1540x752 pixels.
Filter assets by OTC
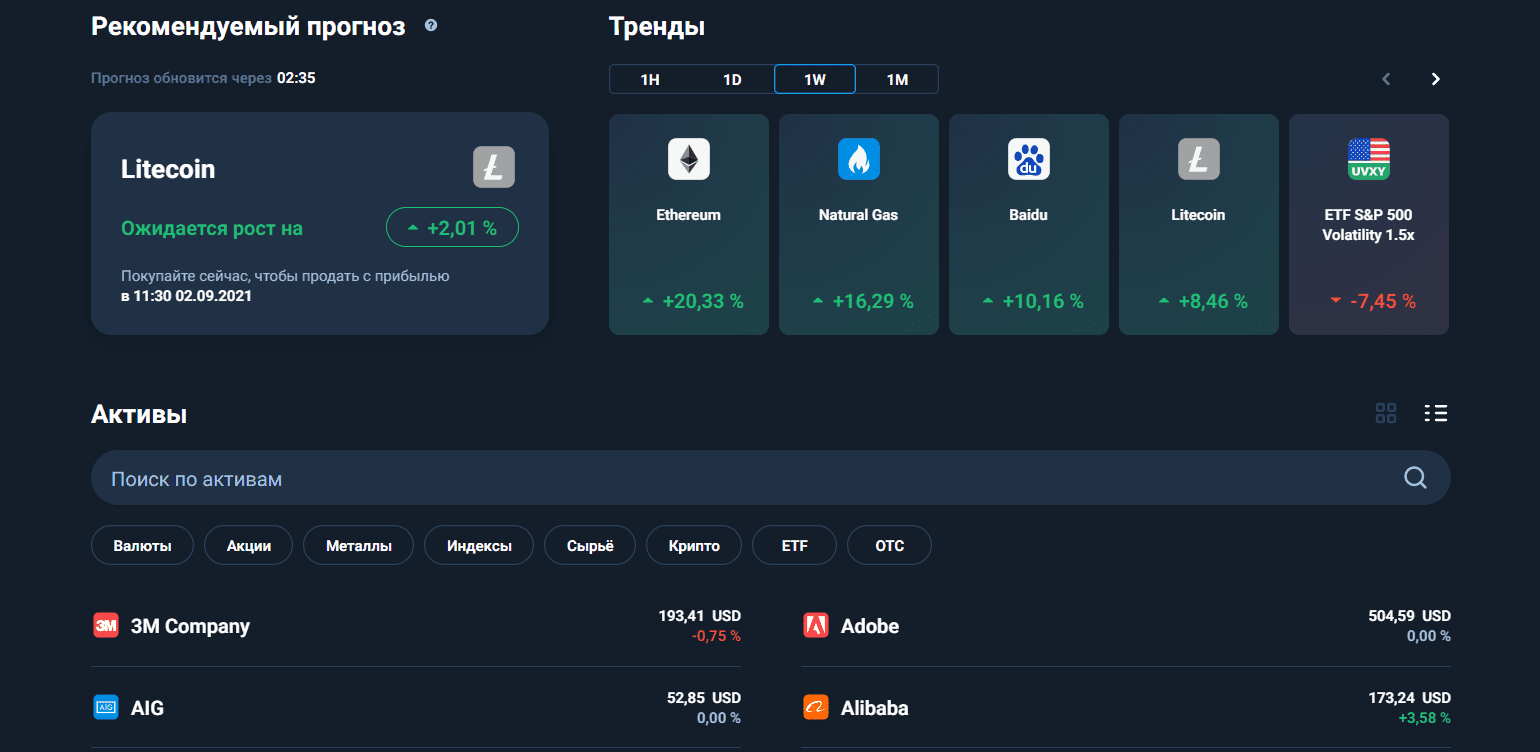point(889,546)
